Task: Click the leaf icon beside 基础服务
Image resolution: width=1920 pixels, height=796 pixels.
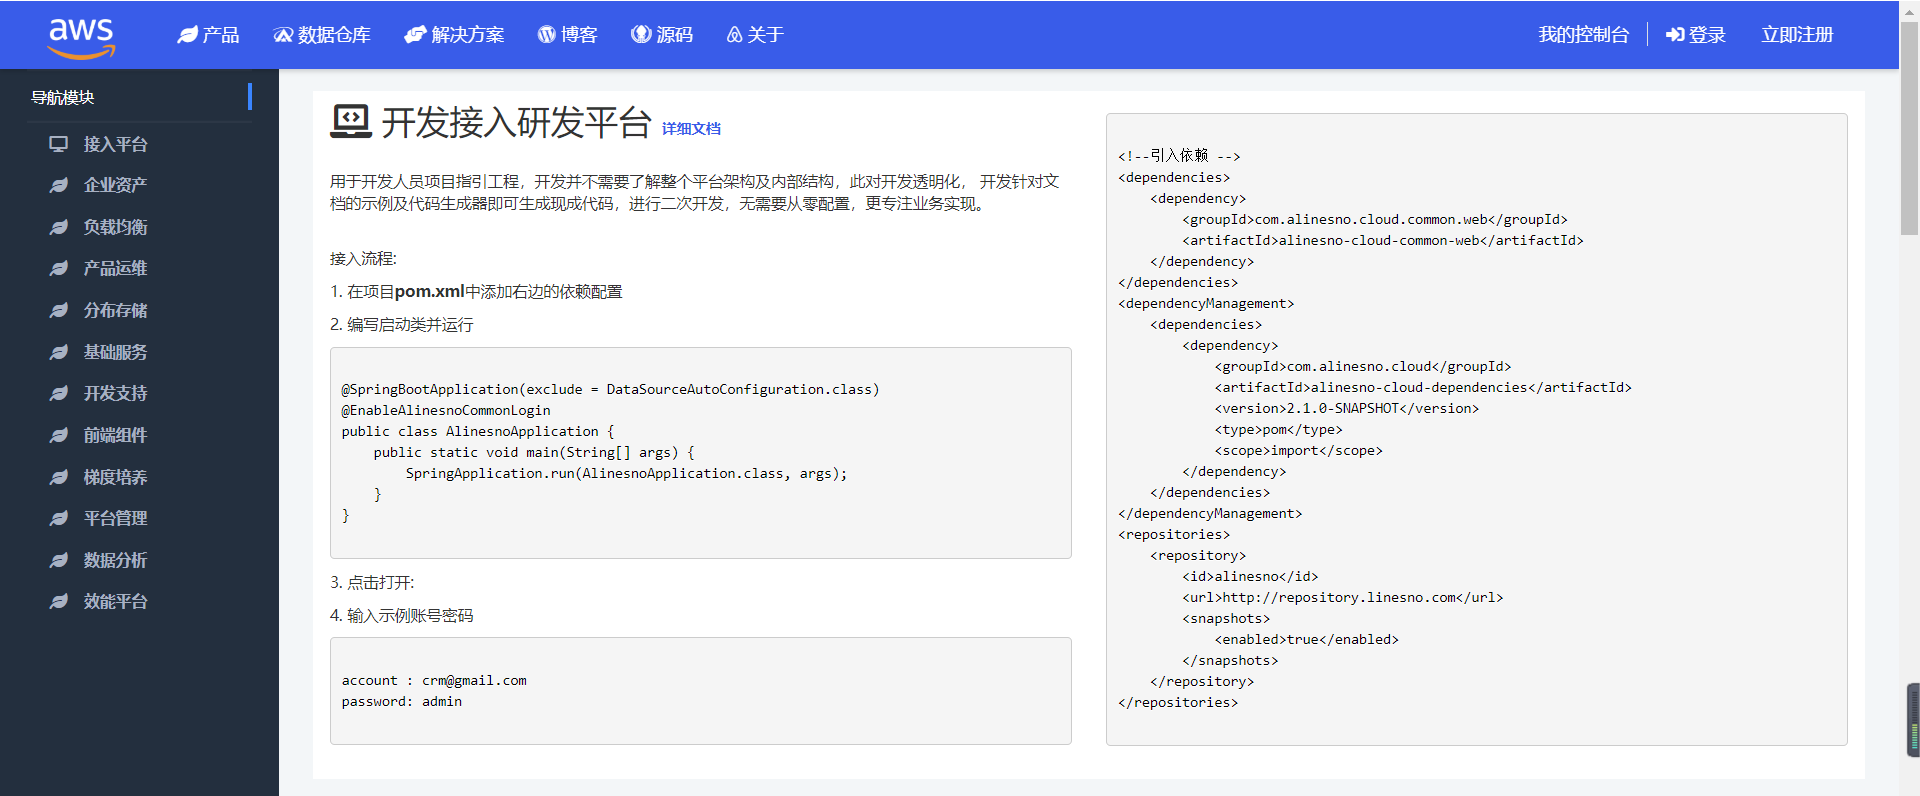Action: [x=59, y=352]
